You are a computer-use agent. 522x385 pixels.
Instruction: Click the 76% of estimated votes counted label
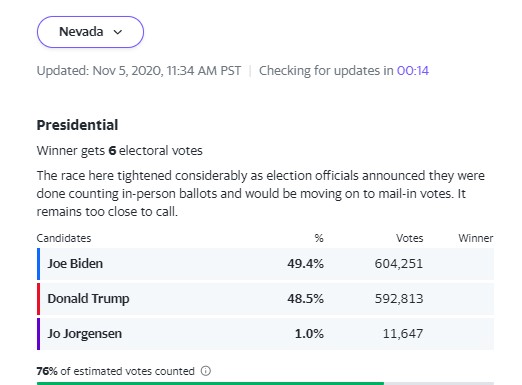(x=116, y=371)
